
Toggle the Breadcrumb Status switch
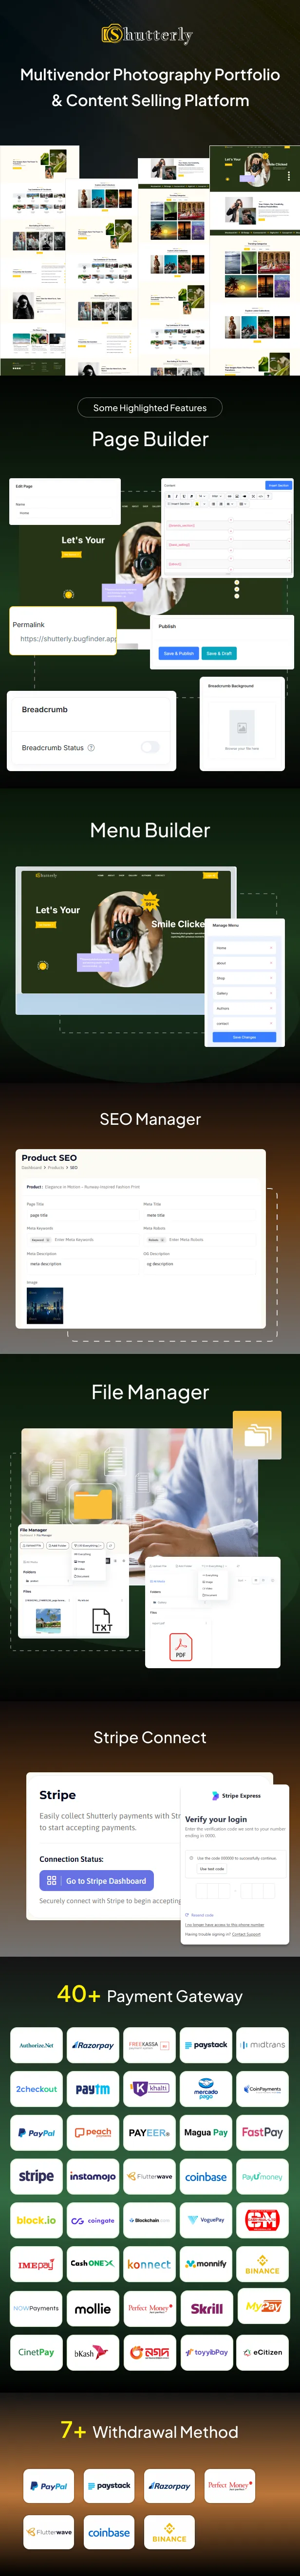pos(150,747)
